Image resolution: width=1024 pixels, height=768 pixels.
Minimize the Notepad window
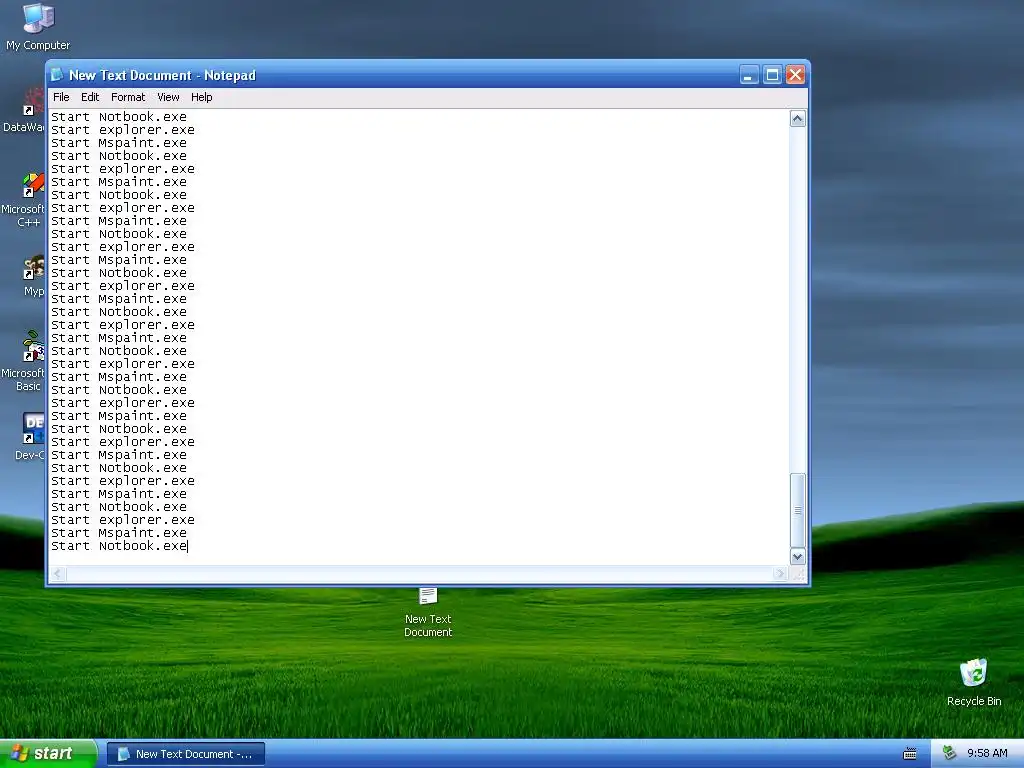749,75
